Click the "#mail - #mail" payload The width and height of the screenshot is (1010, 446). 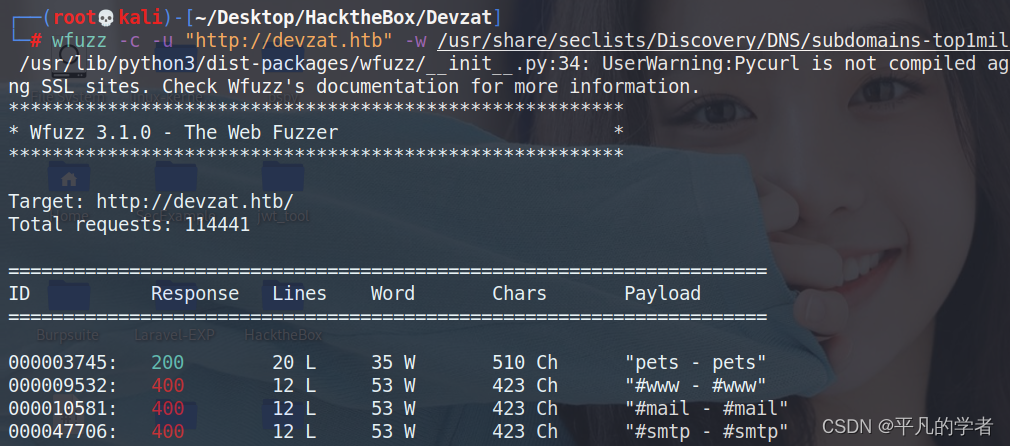(707, 409)
